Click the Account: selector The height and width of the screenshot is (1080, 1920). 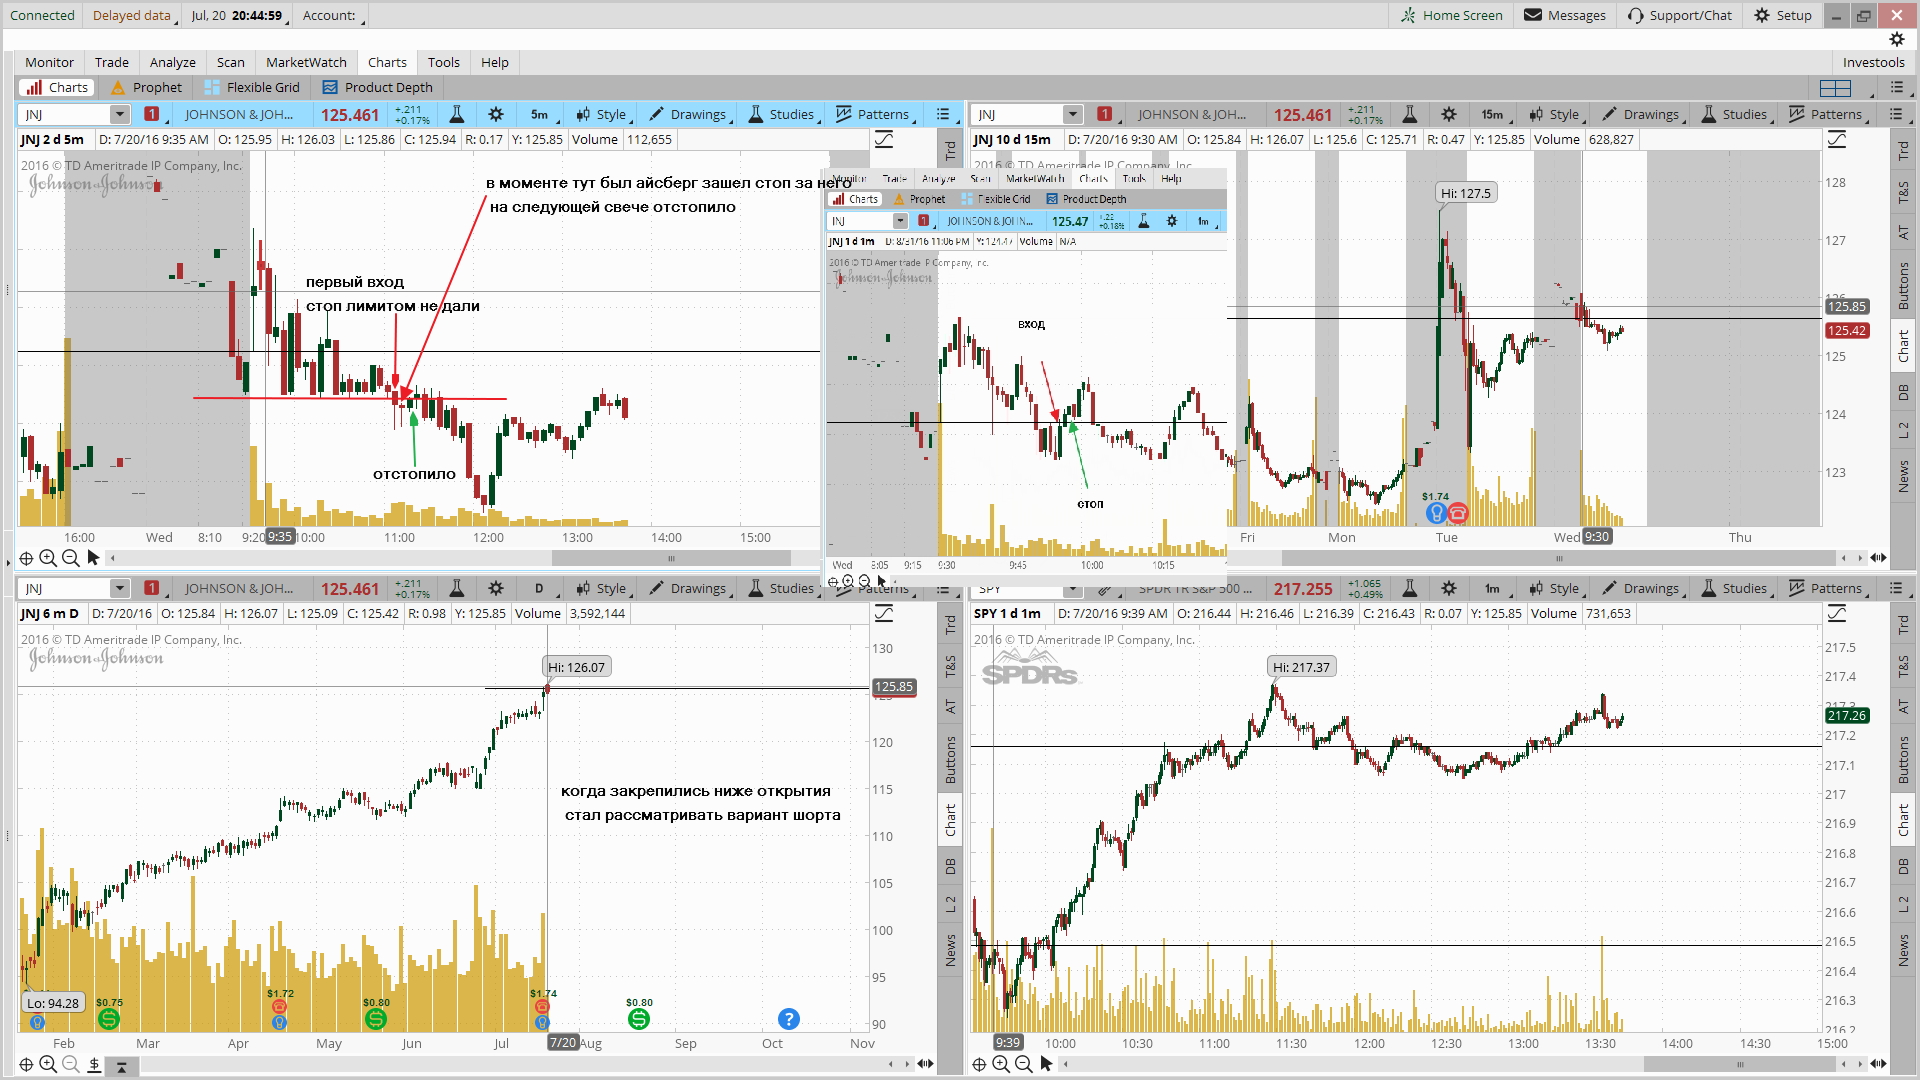[x=331, y=15]
